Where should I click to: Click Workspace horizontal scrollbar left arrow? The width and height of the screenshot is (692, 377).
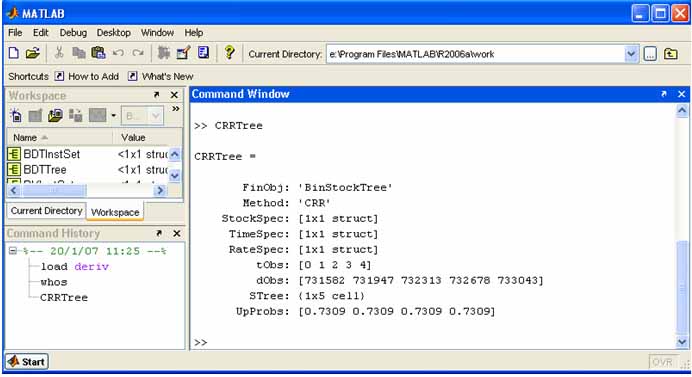(x=13, y=190)
